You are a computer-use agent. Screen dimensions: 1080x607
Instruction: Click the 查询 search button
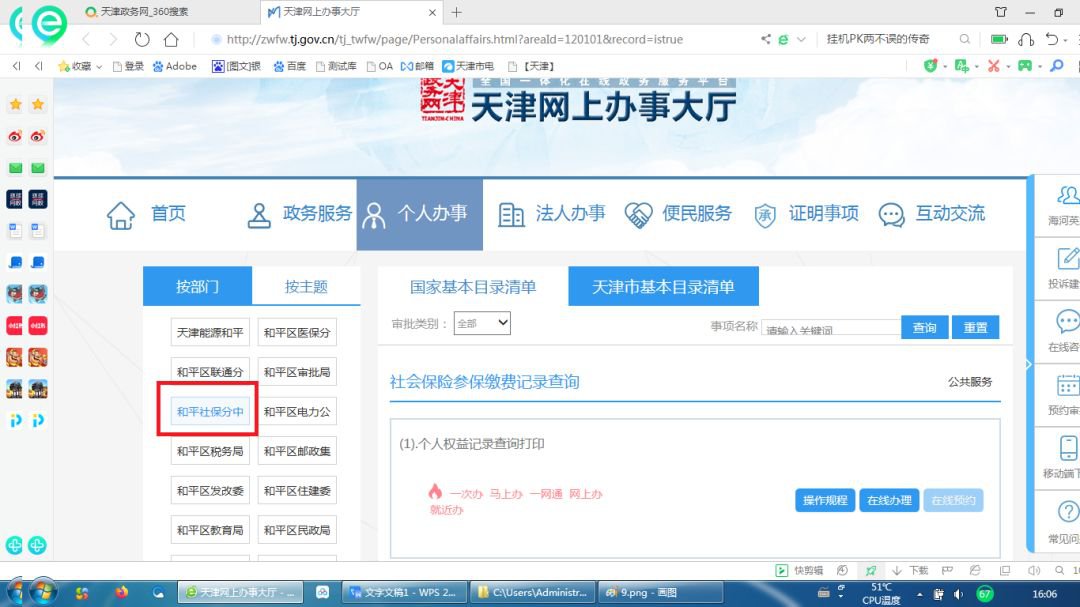coord(924,328)
